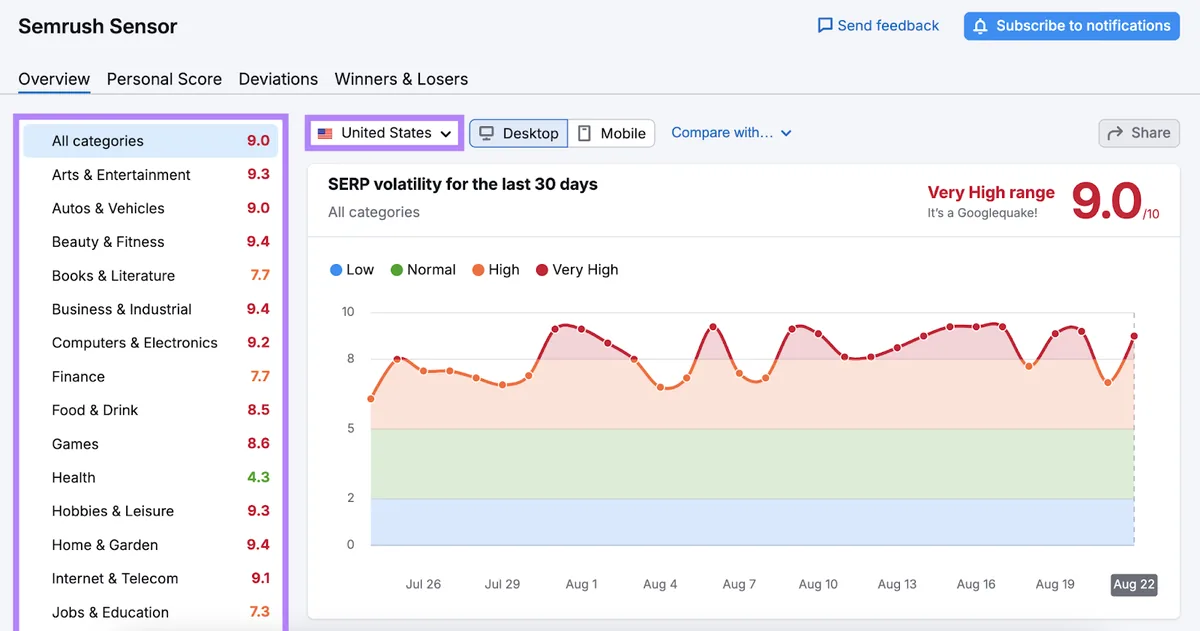The height and width of the screenshot is (631, 1200).
Task: Click the Share arrow icon
Action: pyautogui.click(x=1115, y=133)
